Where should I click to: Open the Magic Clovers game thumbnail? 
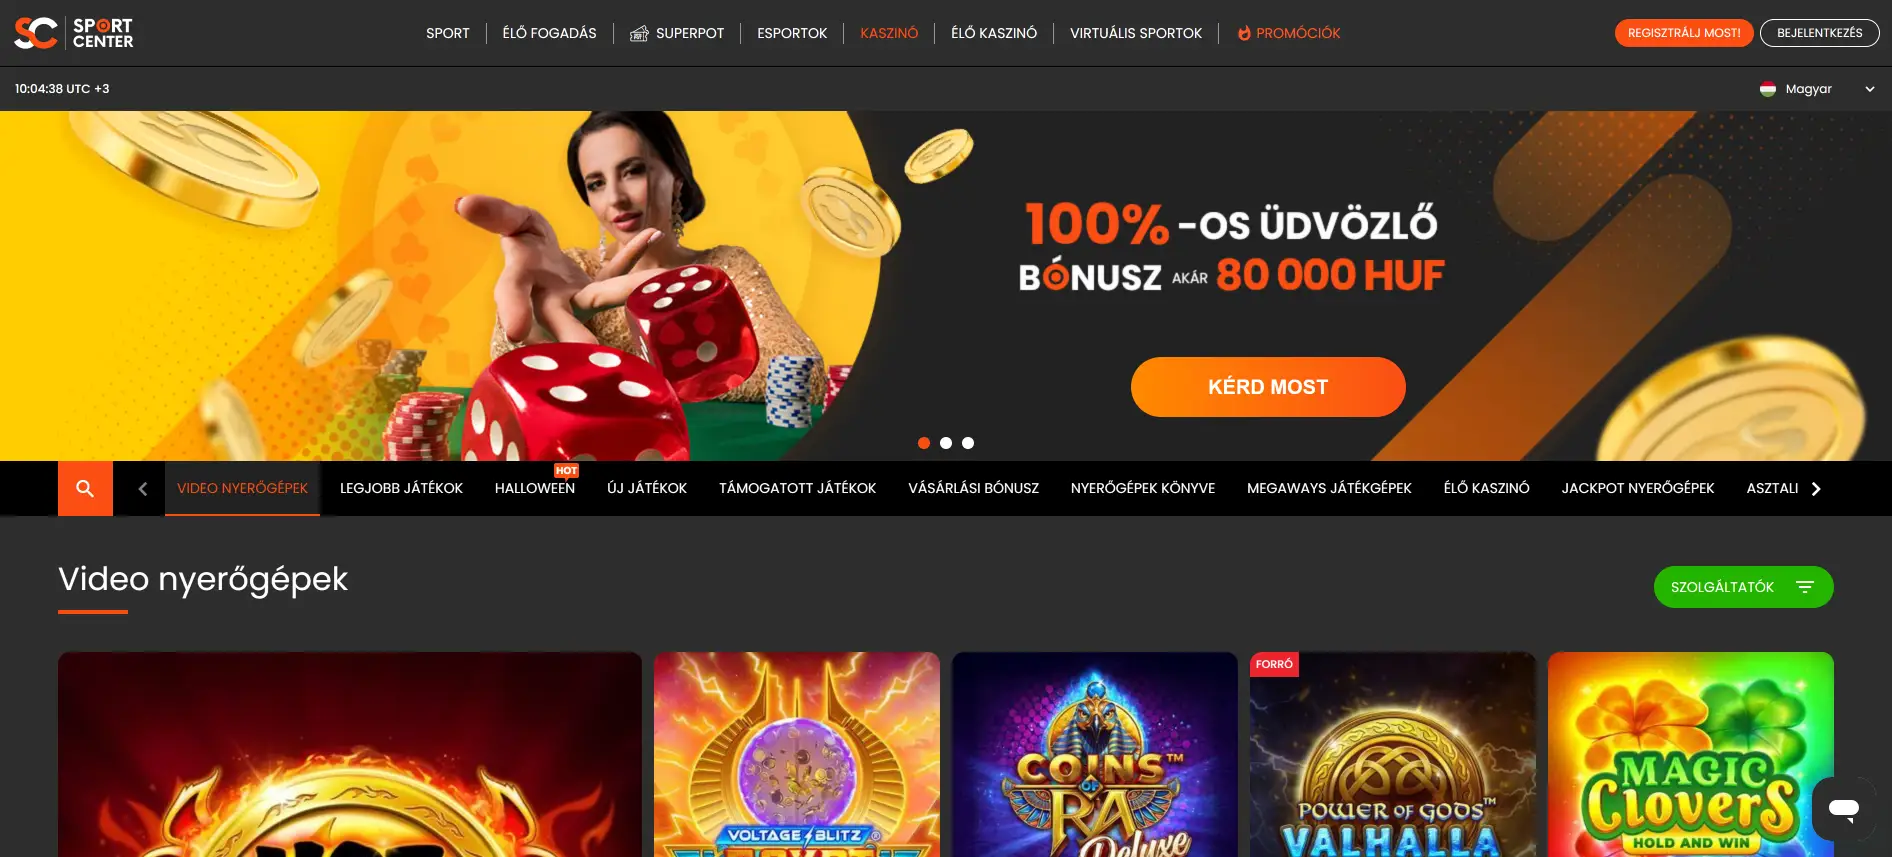pyautogui.click(x=1691, y=755)
